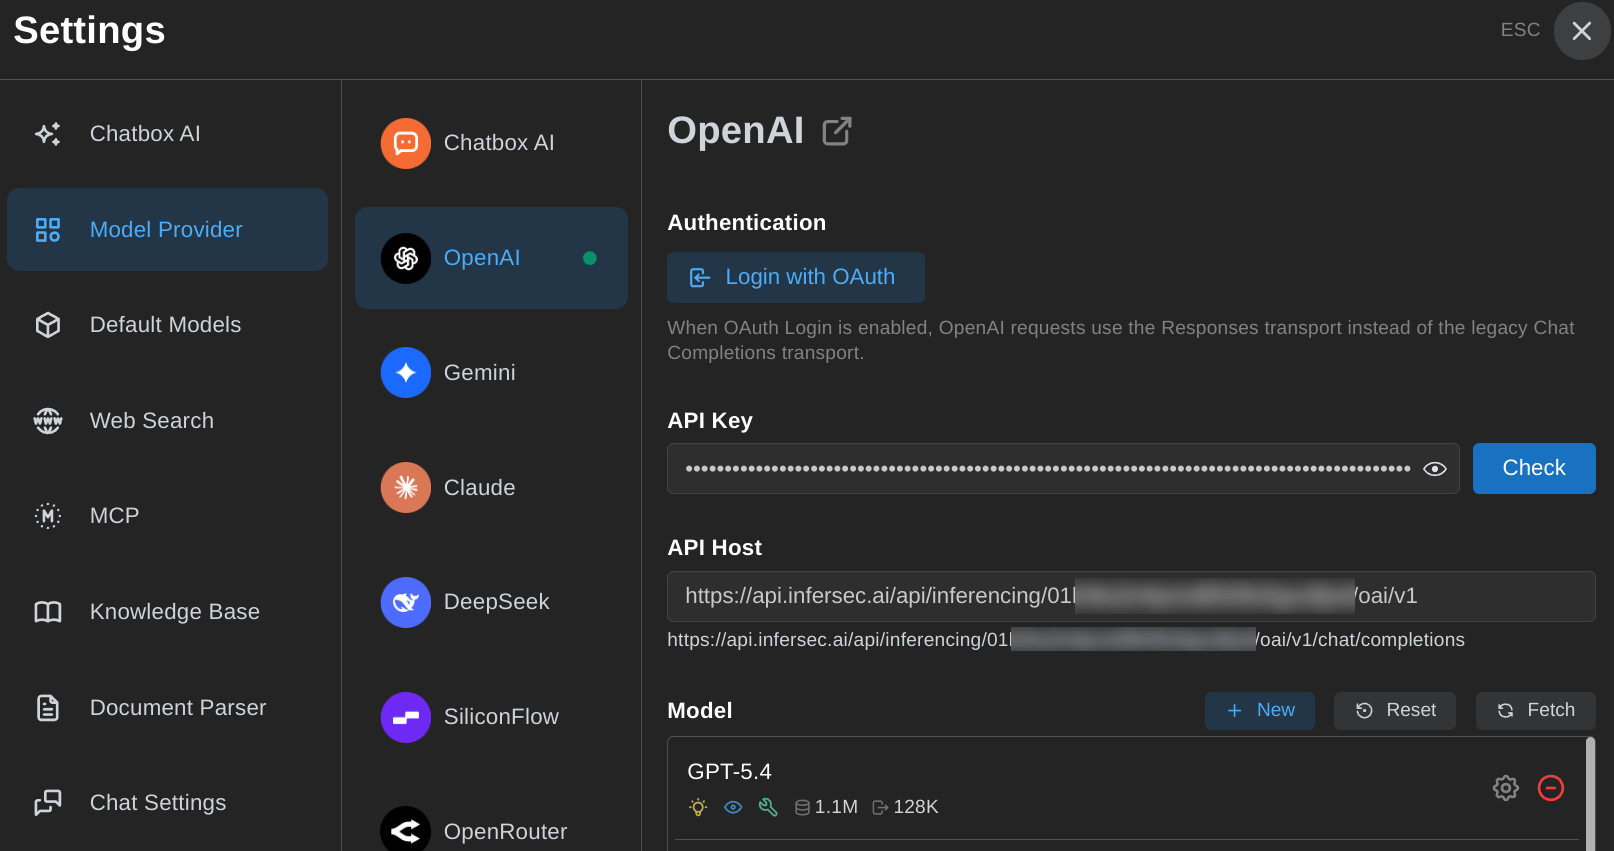The height and width of the screenshot is (851, 1614).
Task: Open the Model Provider settings section
Action: [x=167, y=230]
